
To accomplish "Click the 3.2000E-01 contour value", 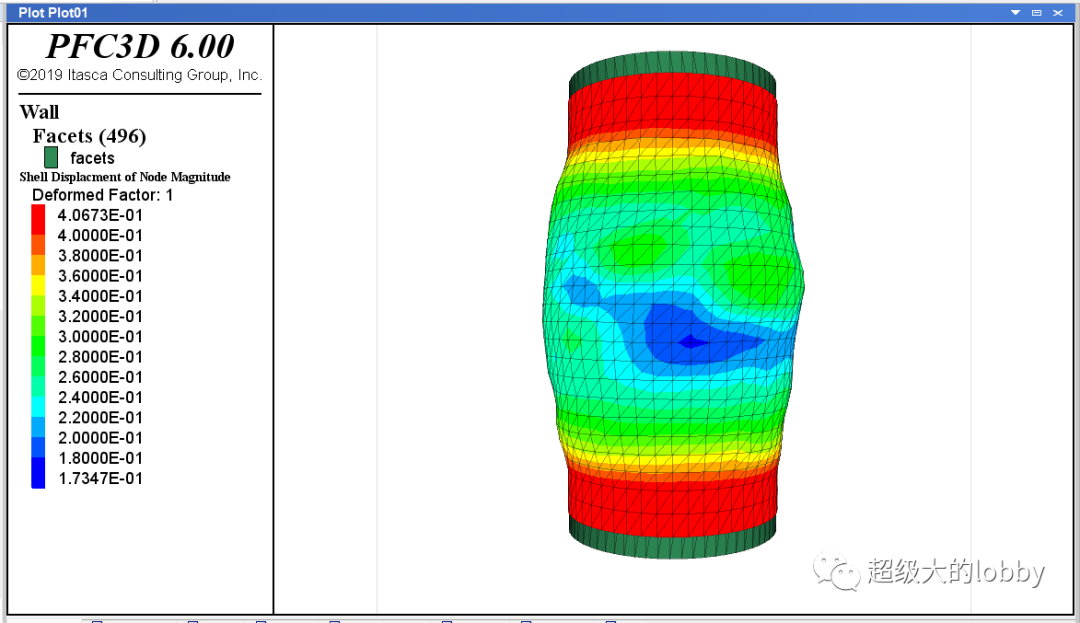I will pyautogui.click(x=100, y=316).
